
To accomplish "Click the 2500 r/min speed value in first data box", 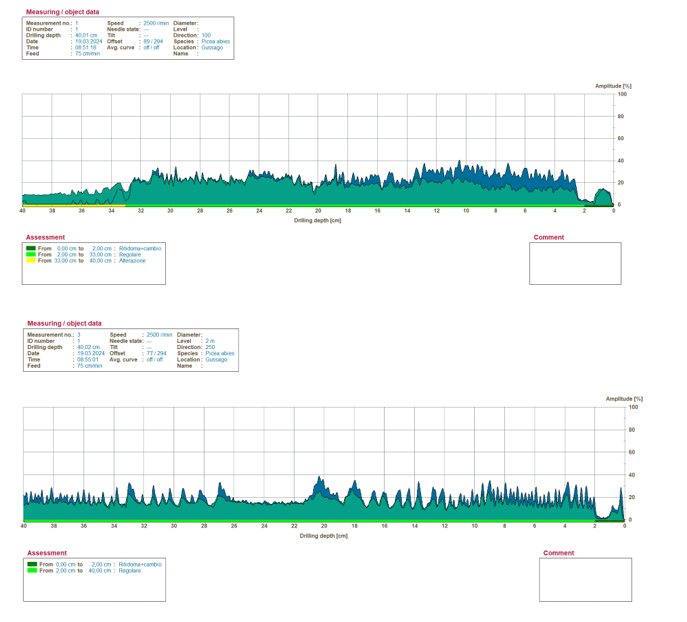I will pyautogui.click(x=156, y=23).
